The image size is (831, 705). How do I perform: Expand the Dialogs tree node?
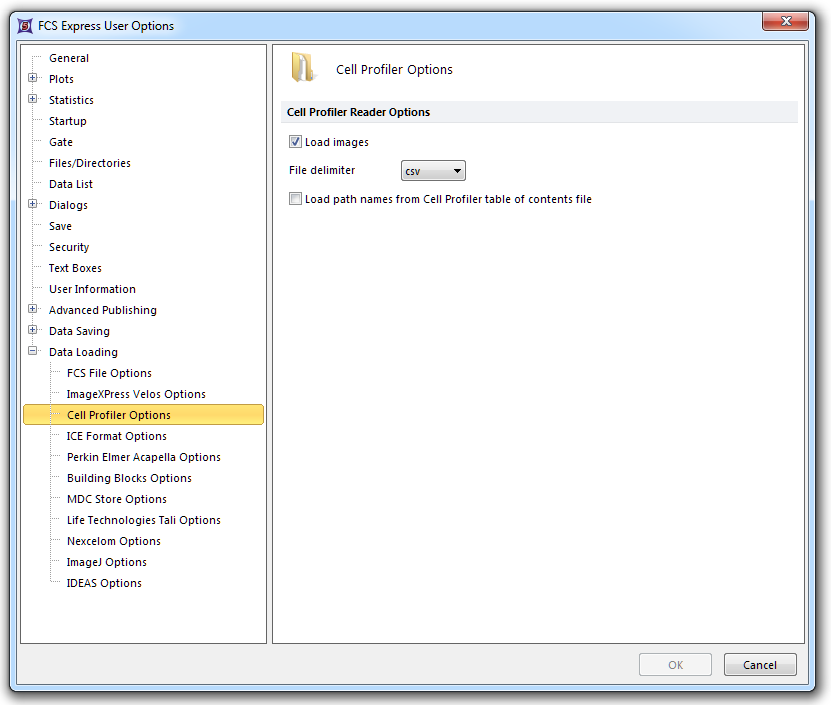[33, 204]
